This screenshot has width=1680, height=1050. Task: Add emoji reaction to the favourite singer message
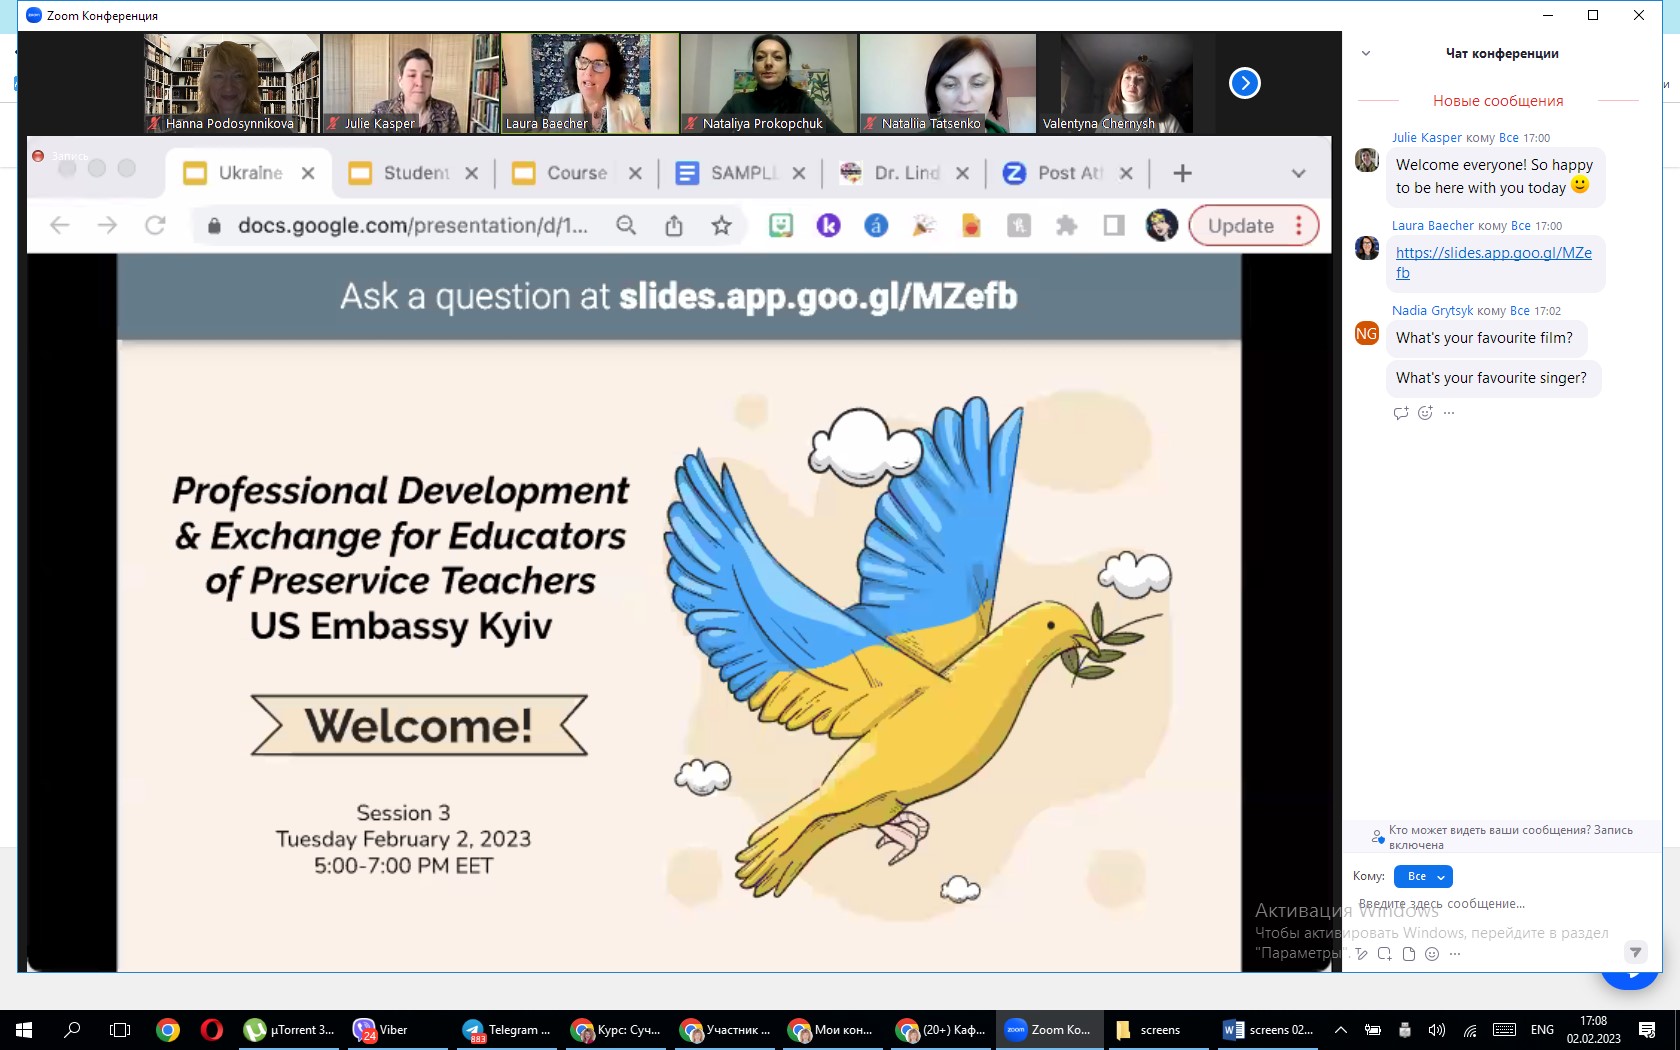click(1425, 413)
